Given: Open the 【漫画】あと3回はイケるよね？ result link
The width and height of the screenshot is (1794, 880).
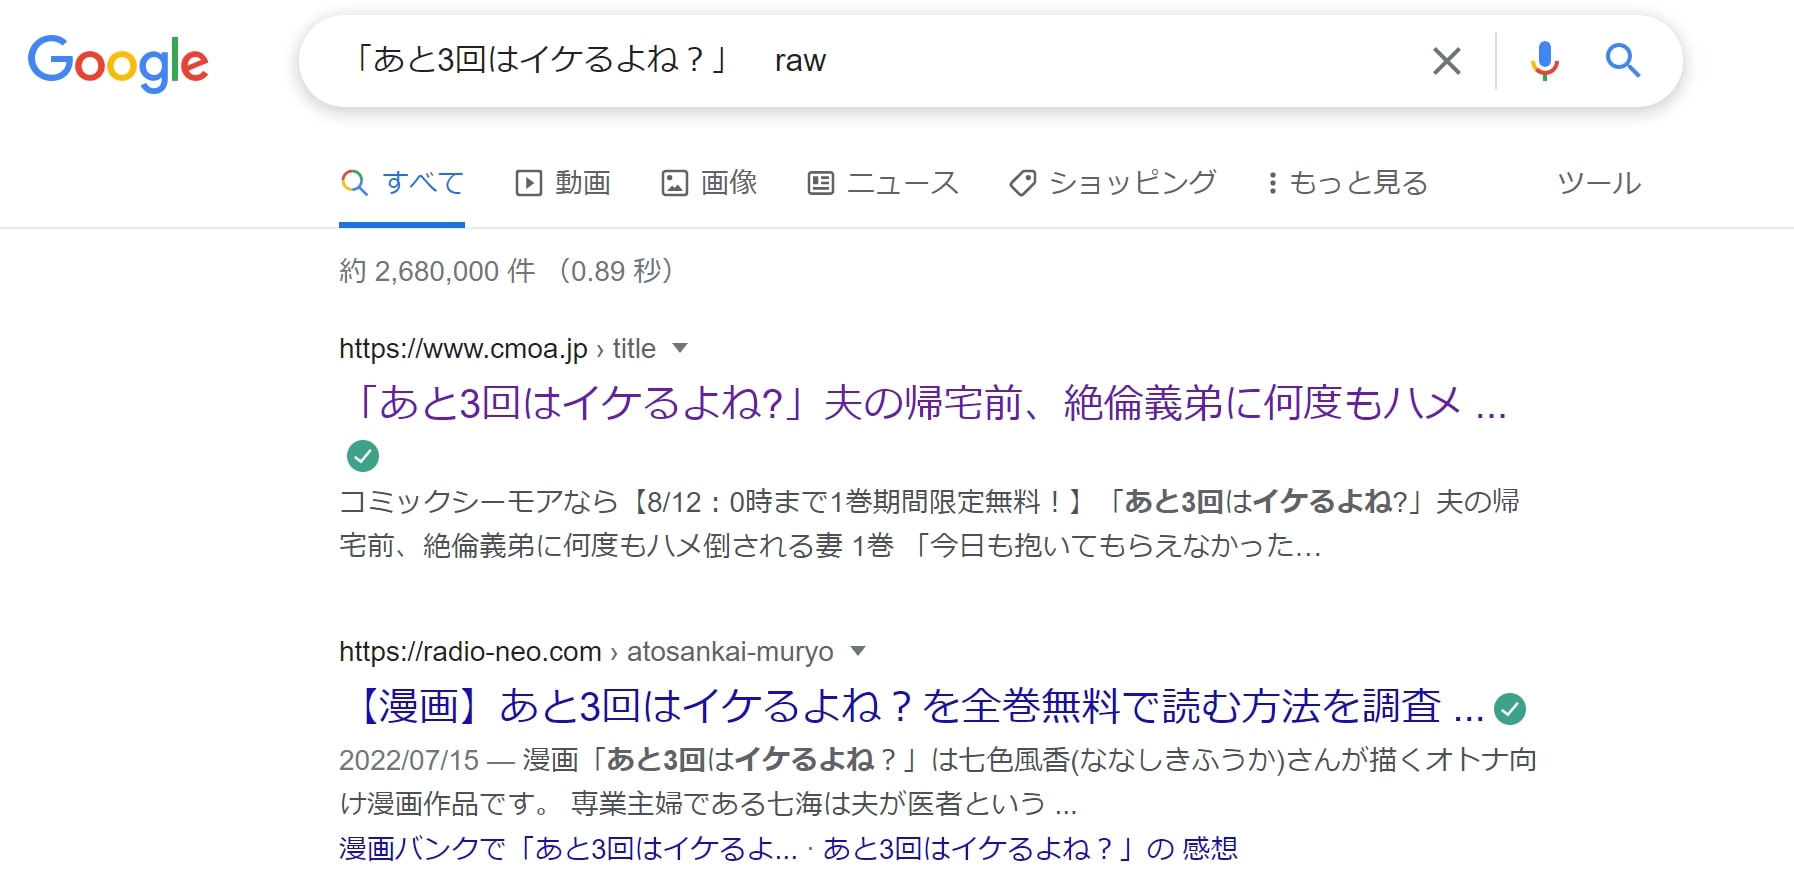Looking at the screenshot, I should pos(913,706).
